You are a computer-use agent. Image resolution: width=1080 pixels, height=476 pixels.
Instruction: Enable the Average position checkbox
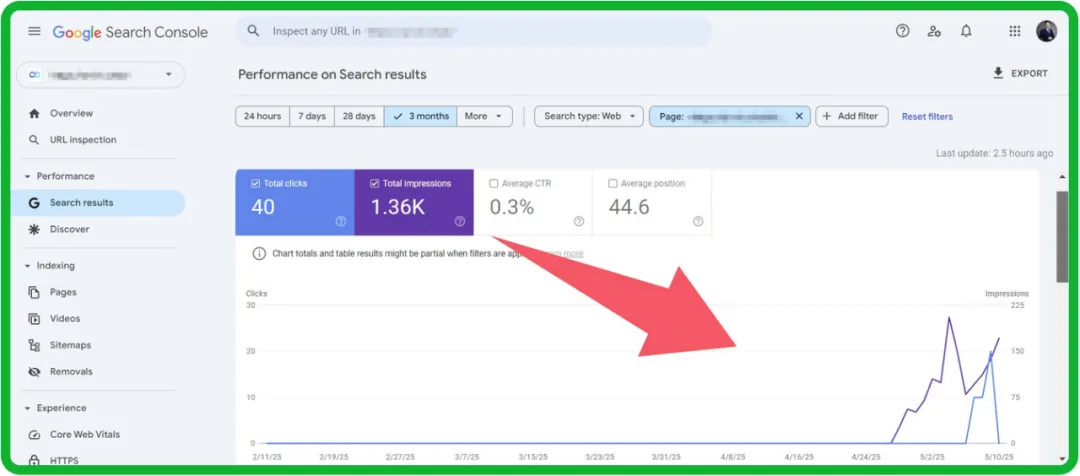tap(613, 184)
